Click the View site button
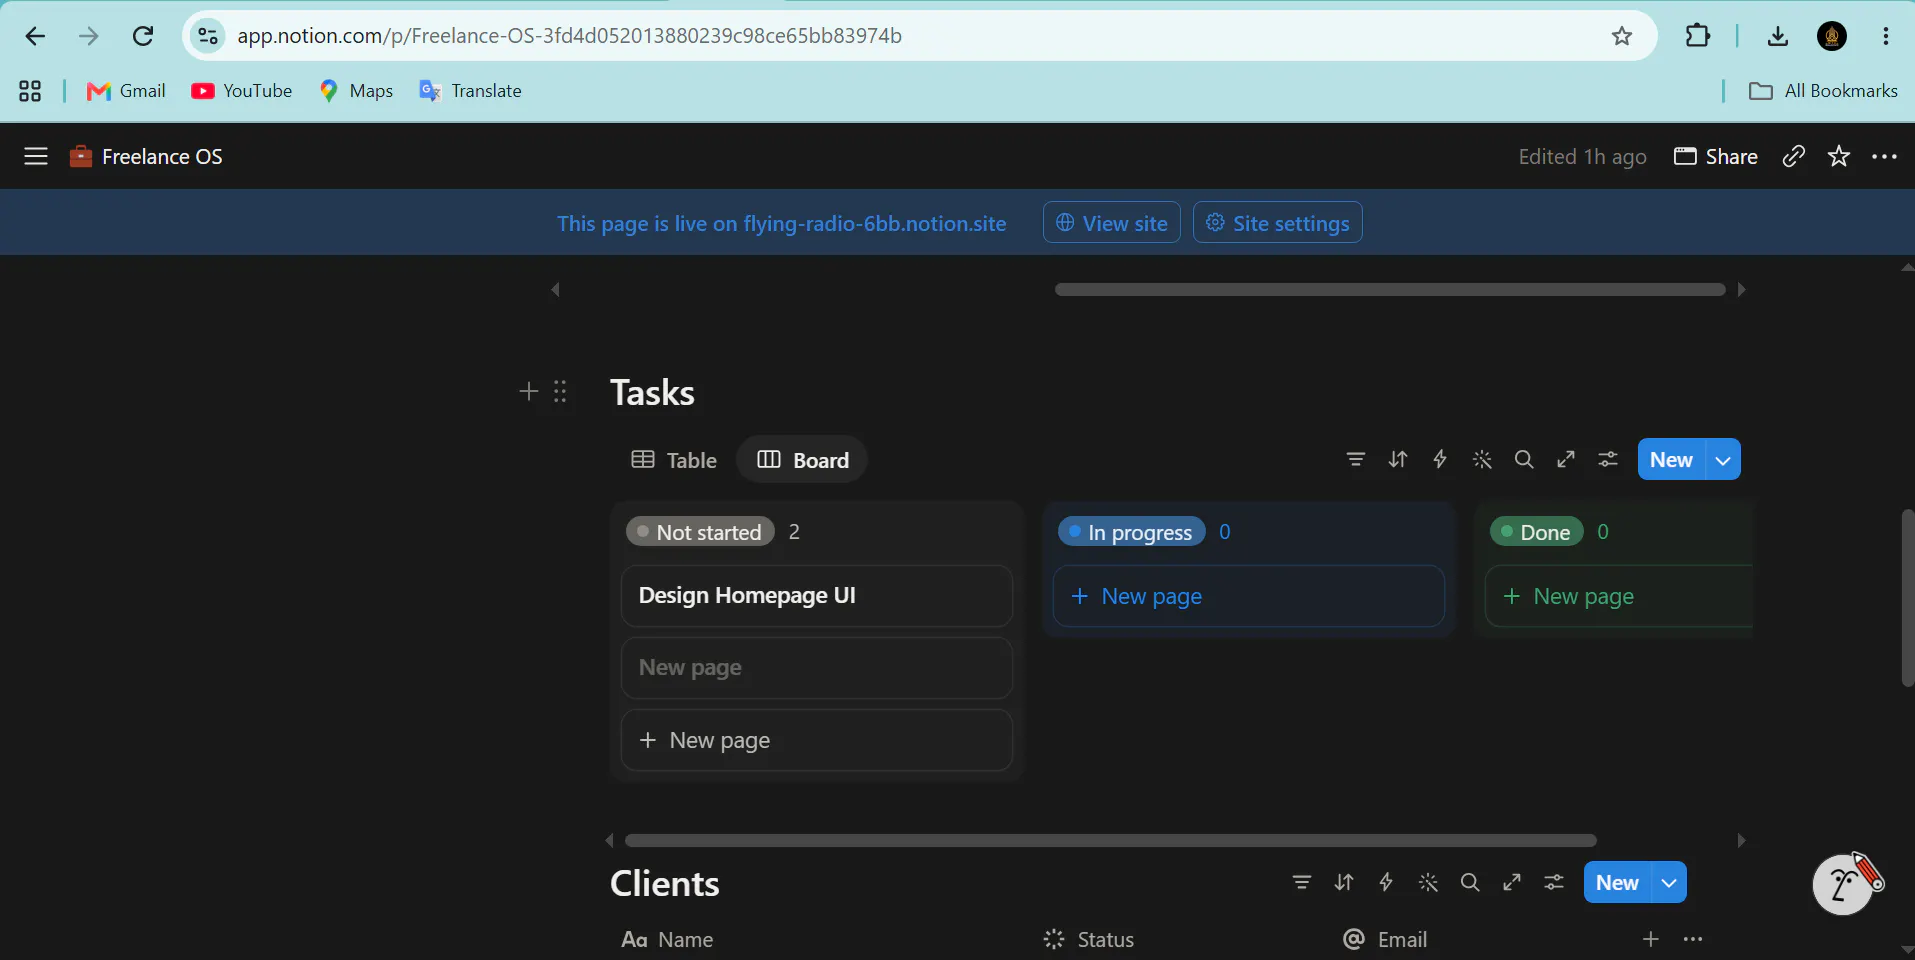1915x960 pixels. click(x=1112, y=223)
